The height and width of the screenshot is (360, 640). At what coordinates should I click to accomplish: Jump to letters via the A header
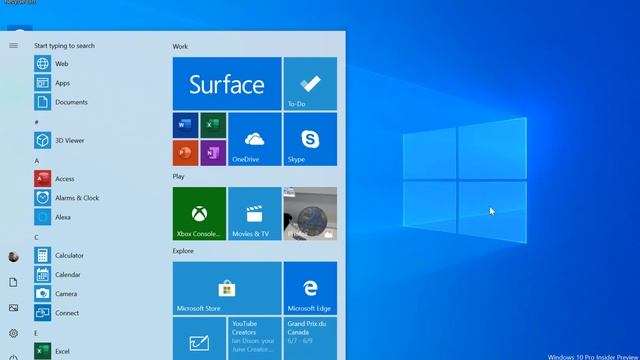(37, 161)
